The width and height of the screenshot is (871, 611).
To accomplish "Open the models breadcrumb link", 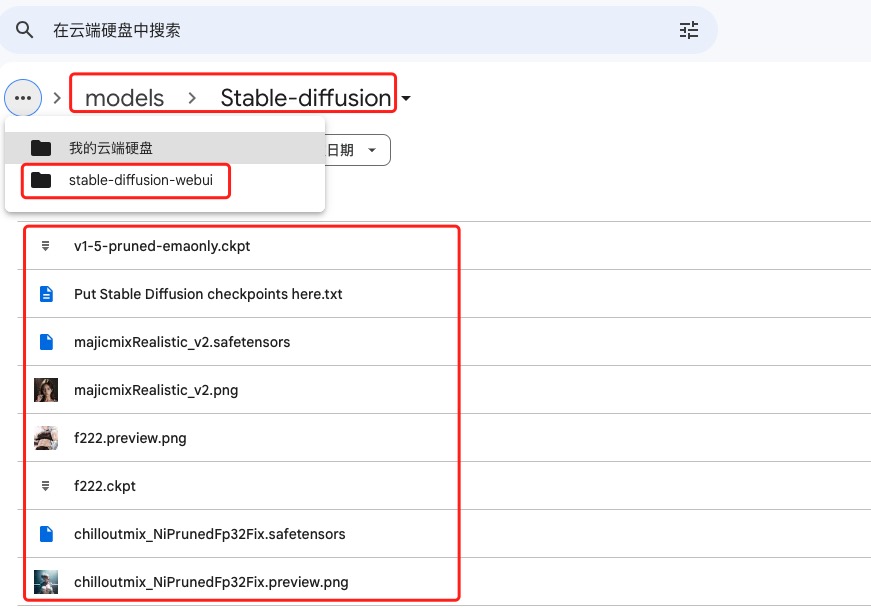I will [122, 98].
